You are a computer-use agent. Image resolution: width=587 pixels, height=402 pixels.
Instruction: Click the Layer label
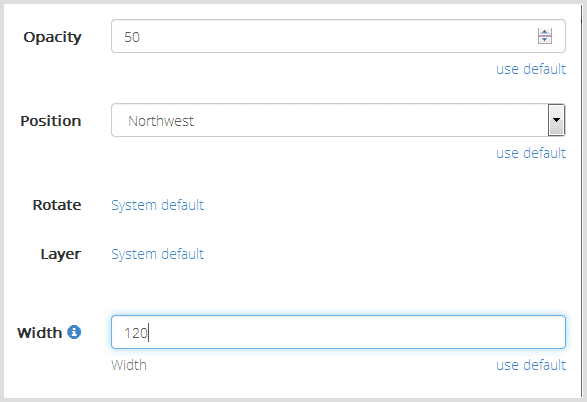[x=61, y=254]
